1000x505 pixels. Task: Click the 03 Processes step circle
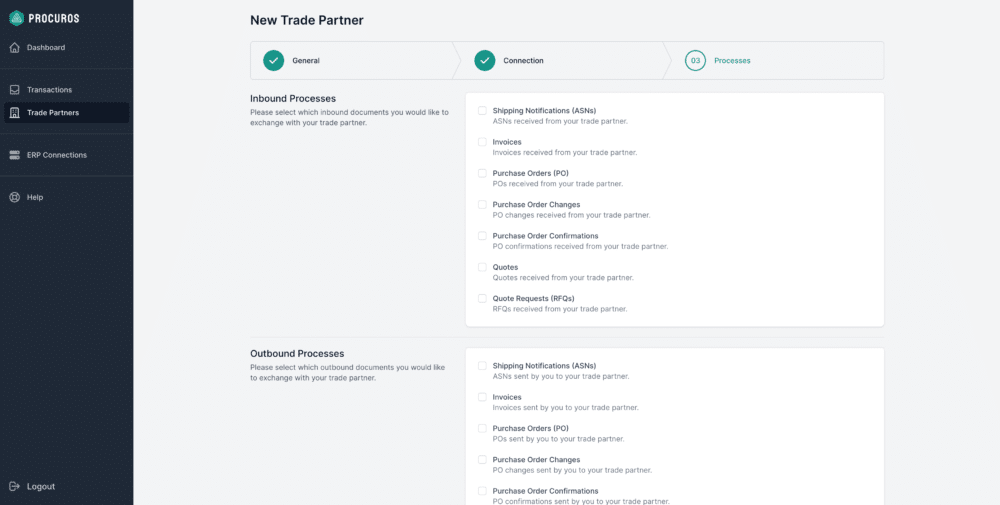(695, 61)
